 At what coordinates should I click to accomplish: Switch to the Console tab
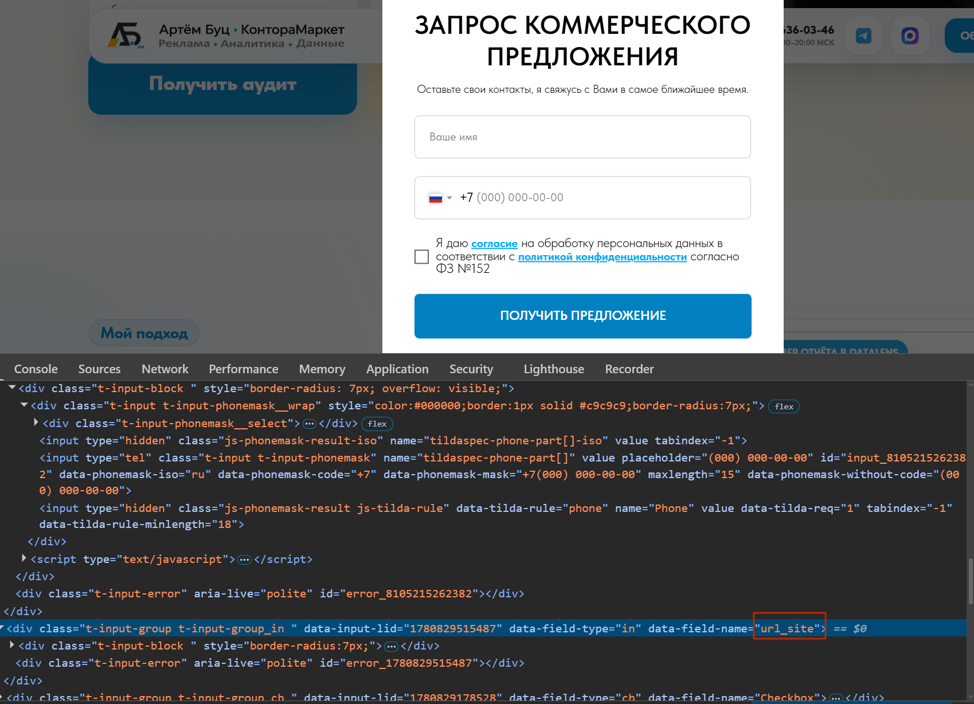tap(36, 368)
